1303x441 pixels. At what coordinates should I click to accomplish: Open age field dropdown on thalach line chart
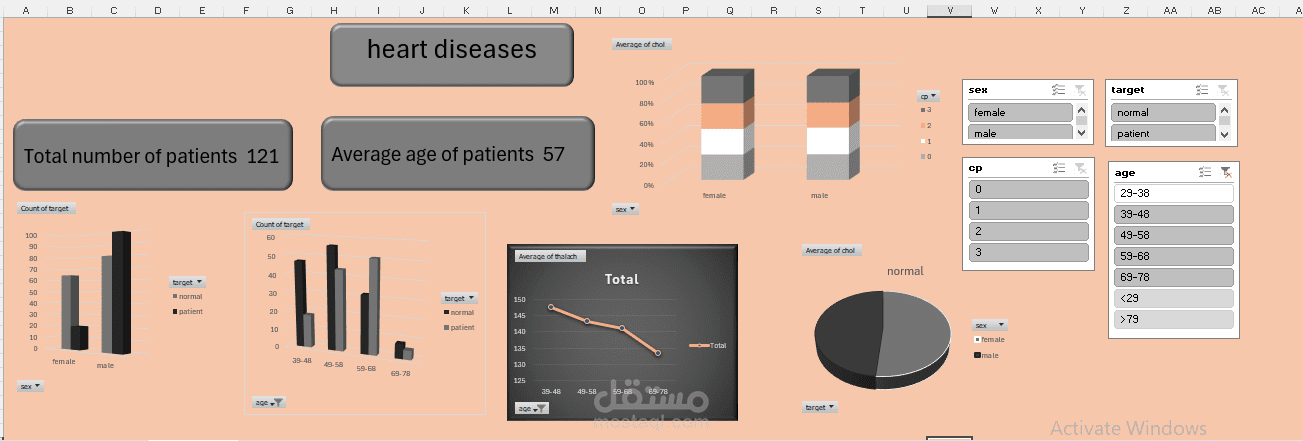[531, 408]
